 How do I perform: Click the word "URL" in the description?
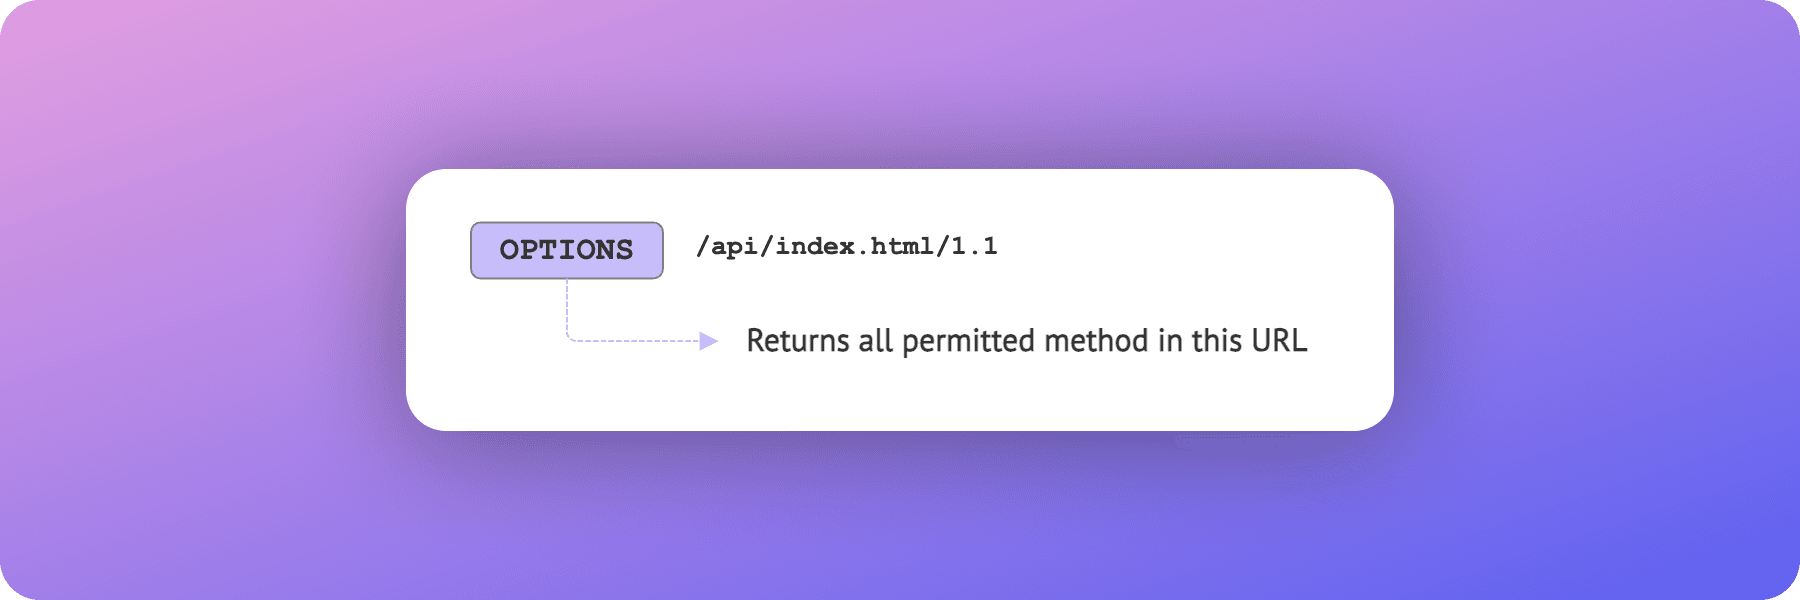click(1279, 341)
